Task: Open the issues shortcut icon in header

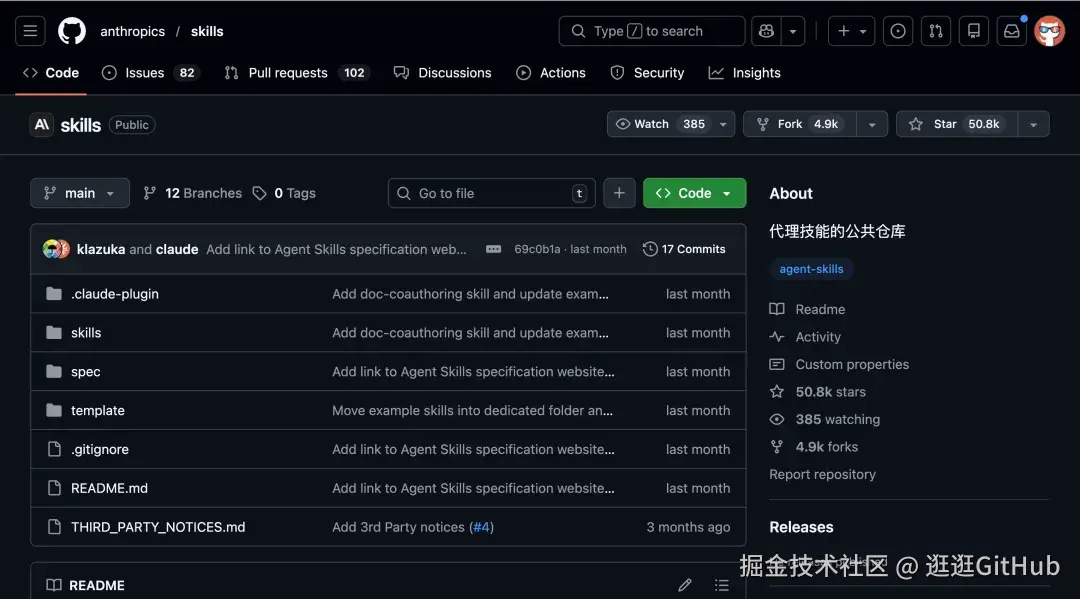Action: (897, 31)
